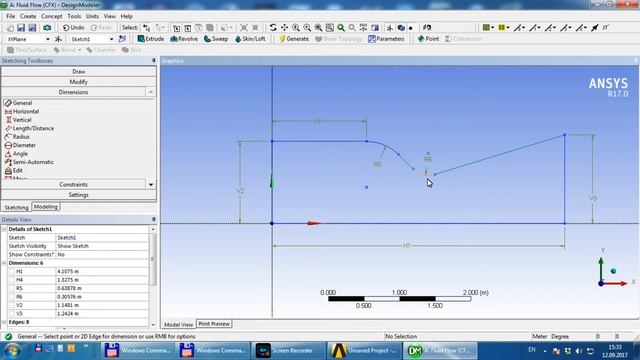Viewport: 640px width, 360px height.
Task: Select the General dimension tool
Action: (x=18, y=103)
